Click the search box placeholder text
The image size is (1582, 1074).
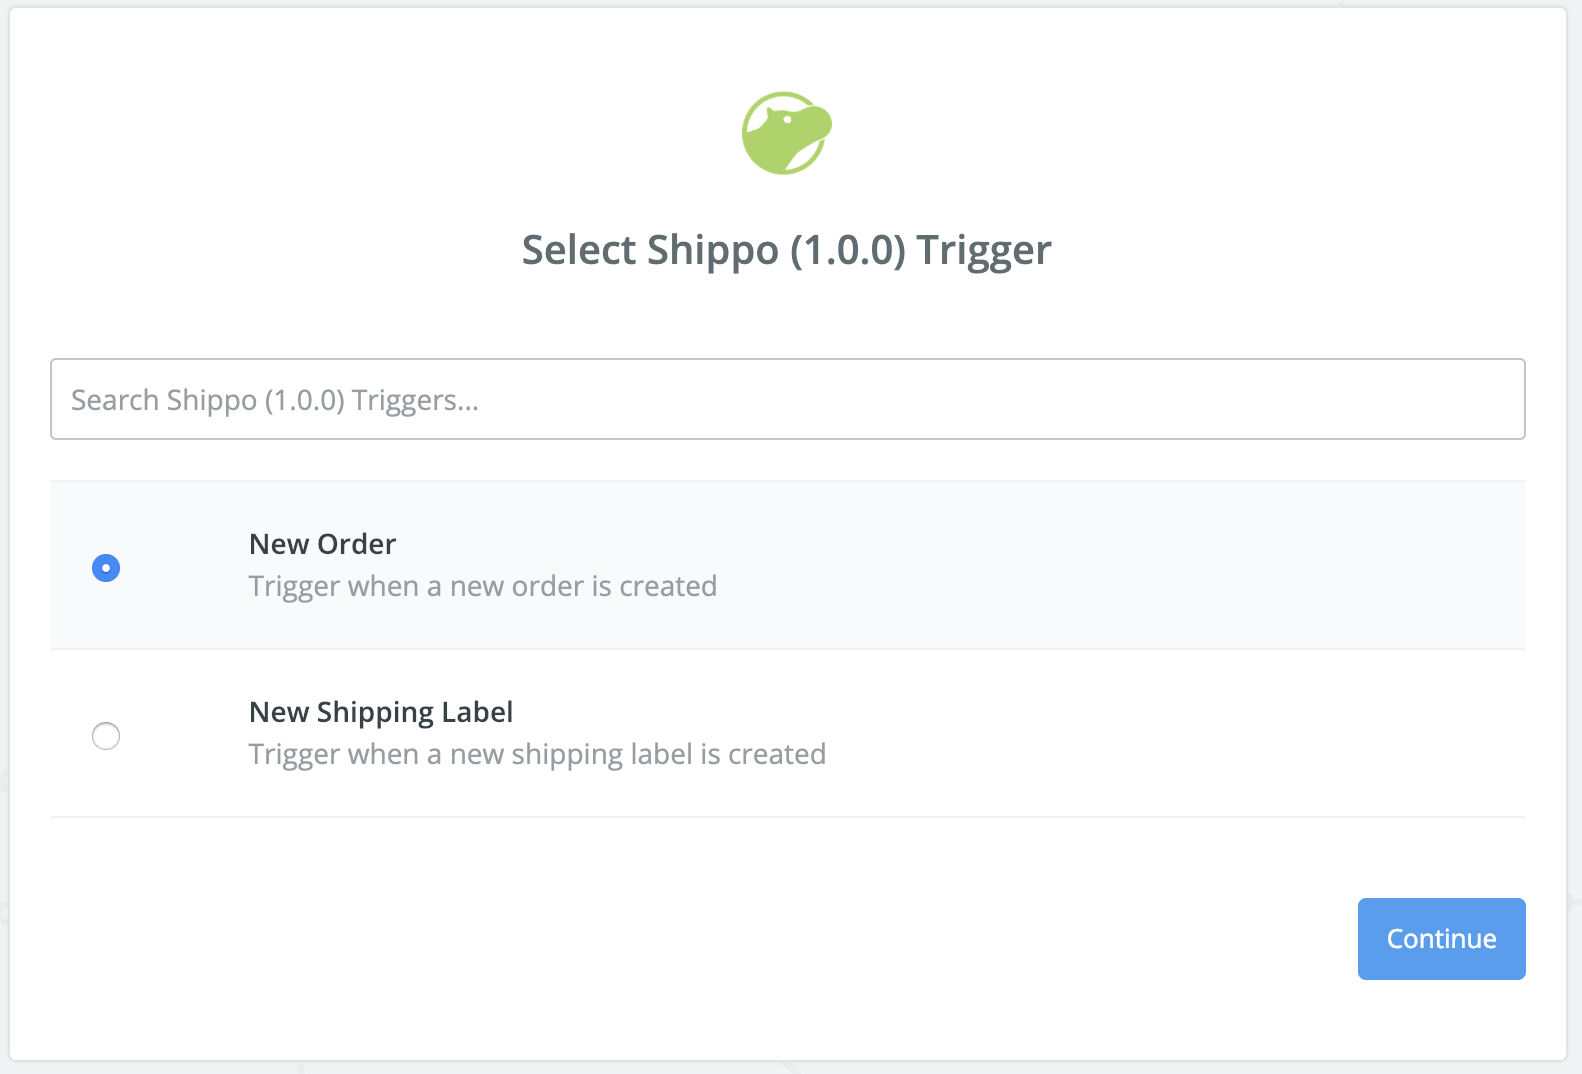275,400
